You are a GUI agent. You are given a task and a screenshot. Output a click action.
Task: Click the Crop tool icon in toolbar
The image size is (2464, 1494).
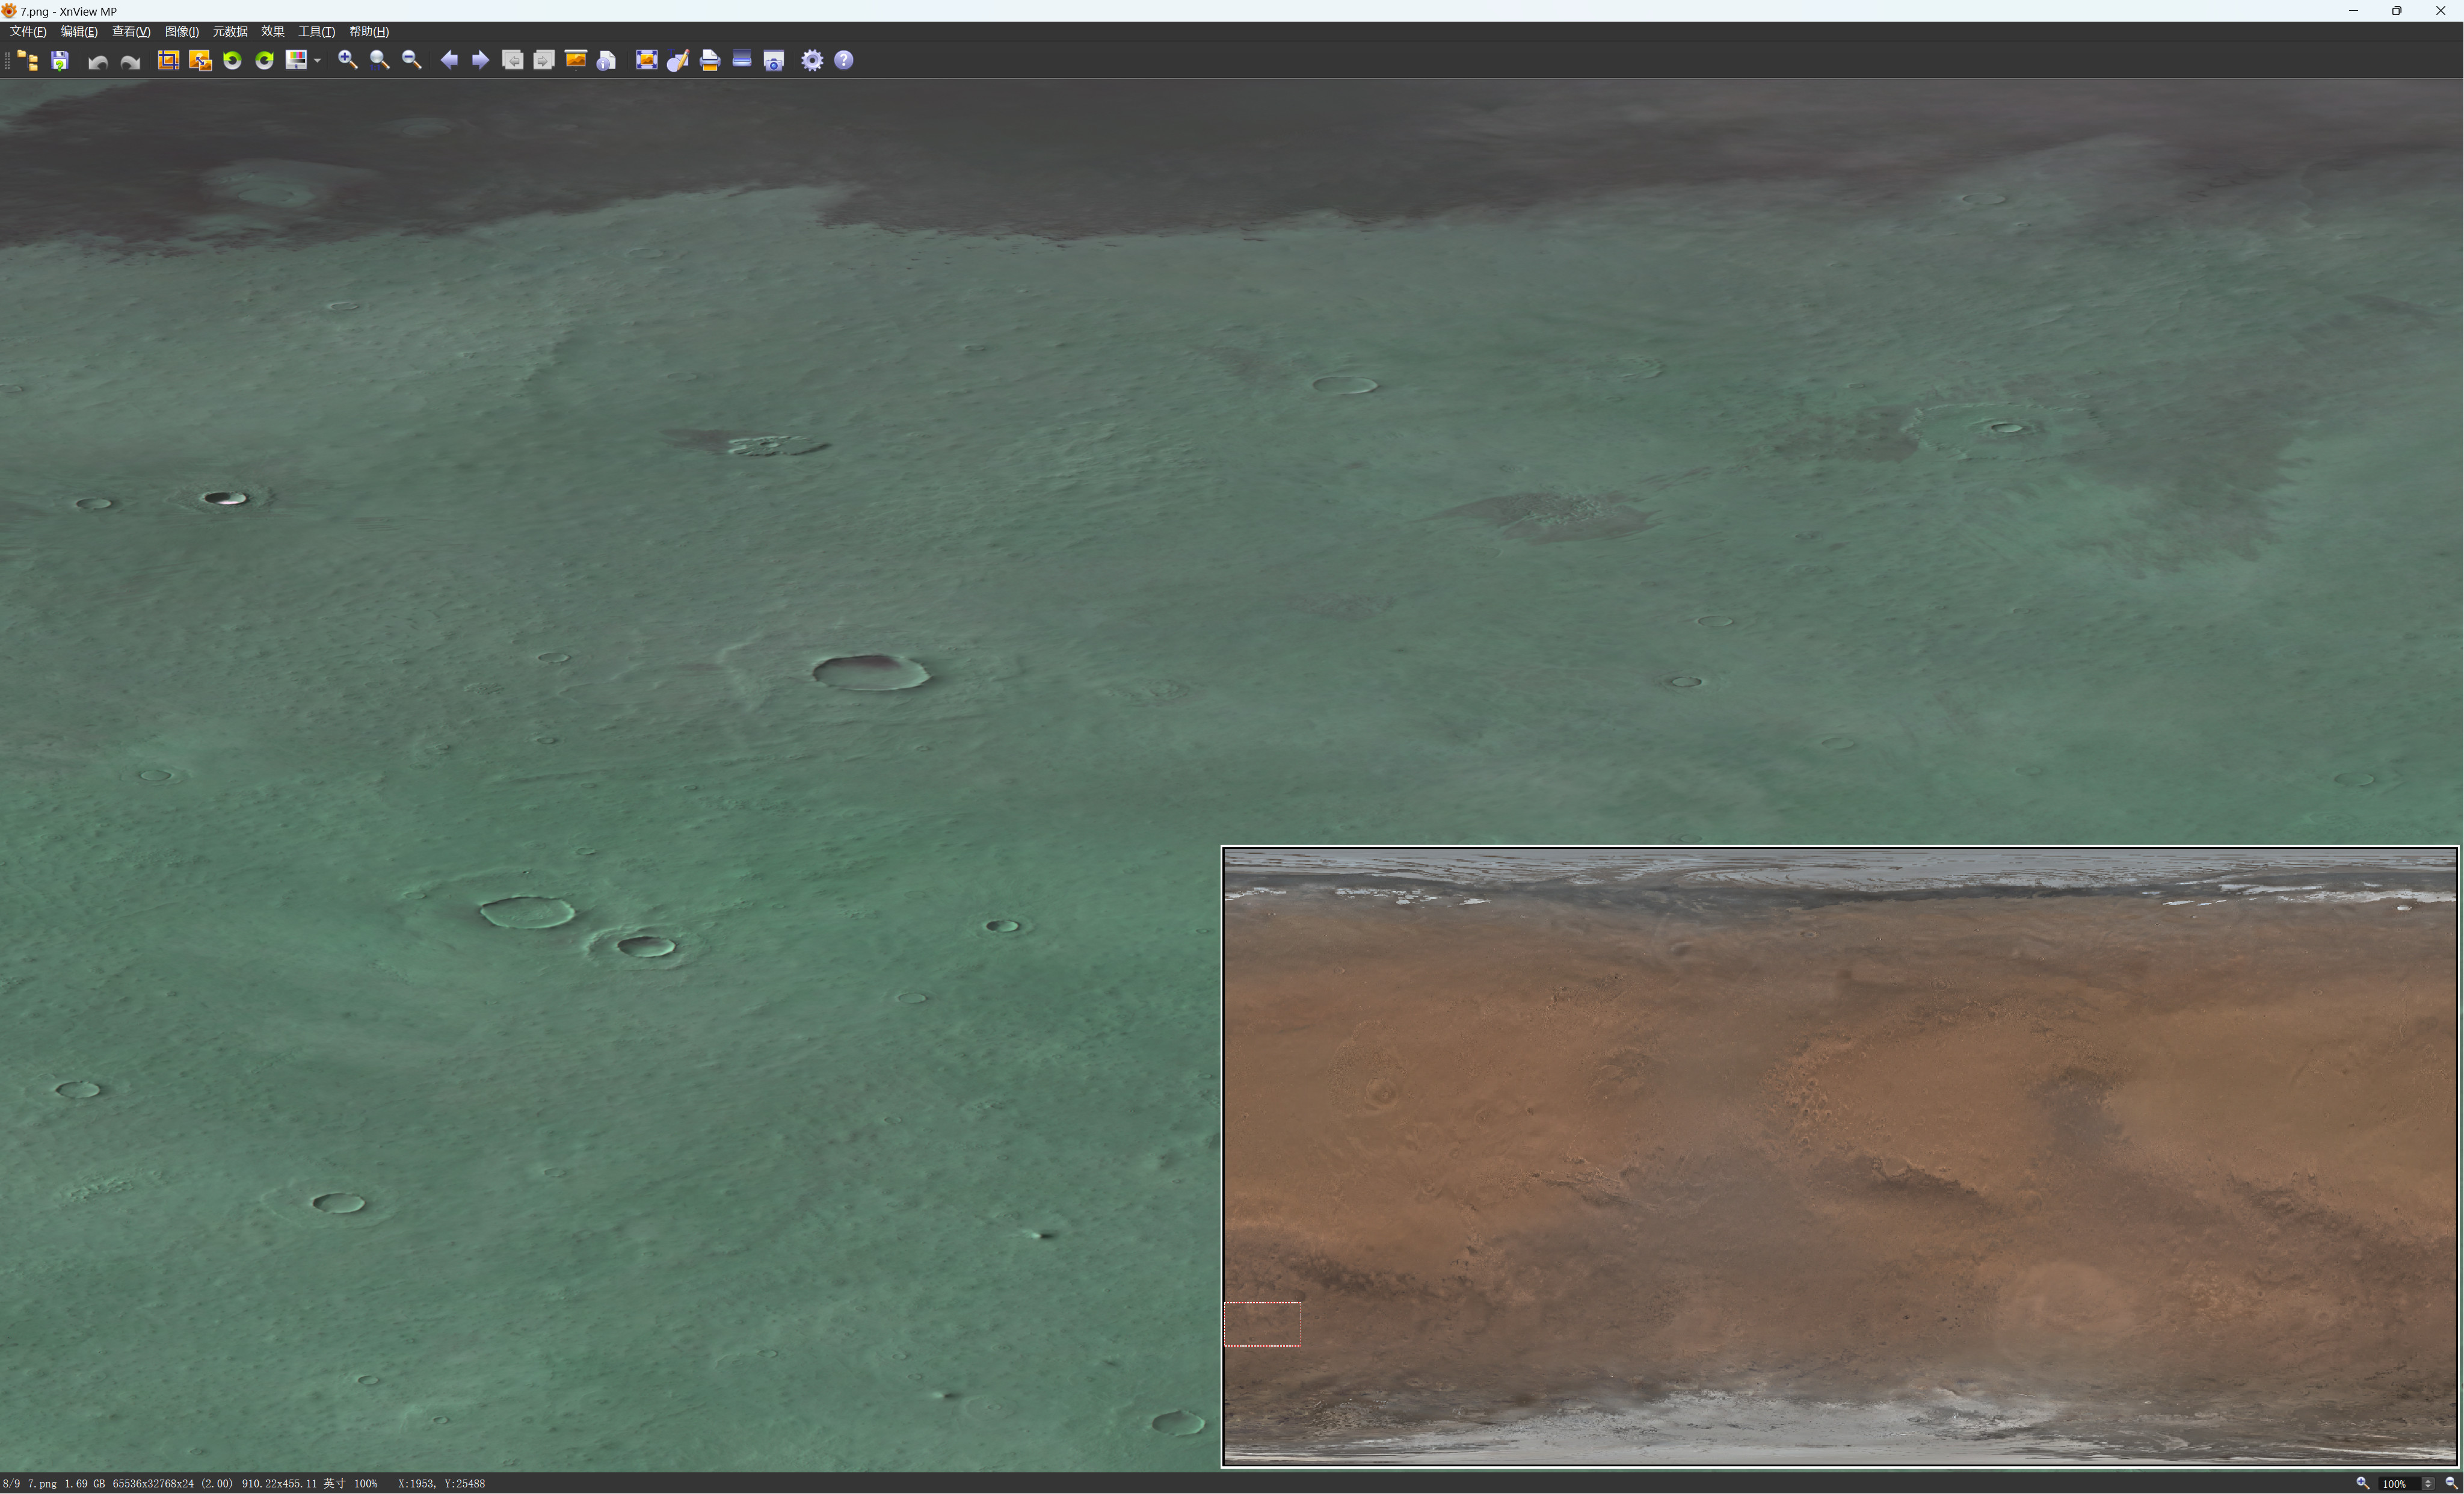(x=168, y=61)
